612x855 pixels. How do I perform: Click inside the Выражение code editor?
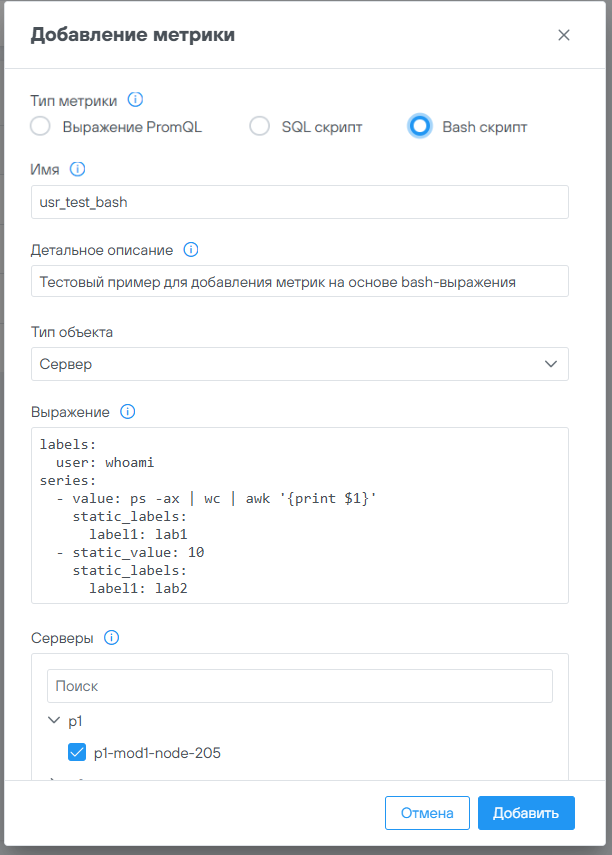tap(300, 515)
